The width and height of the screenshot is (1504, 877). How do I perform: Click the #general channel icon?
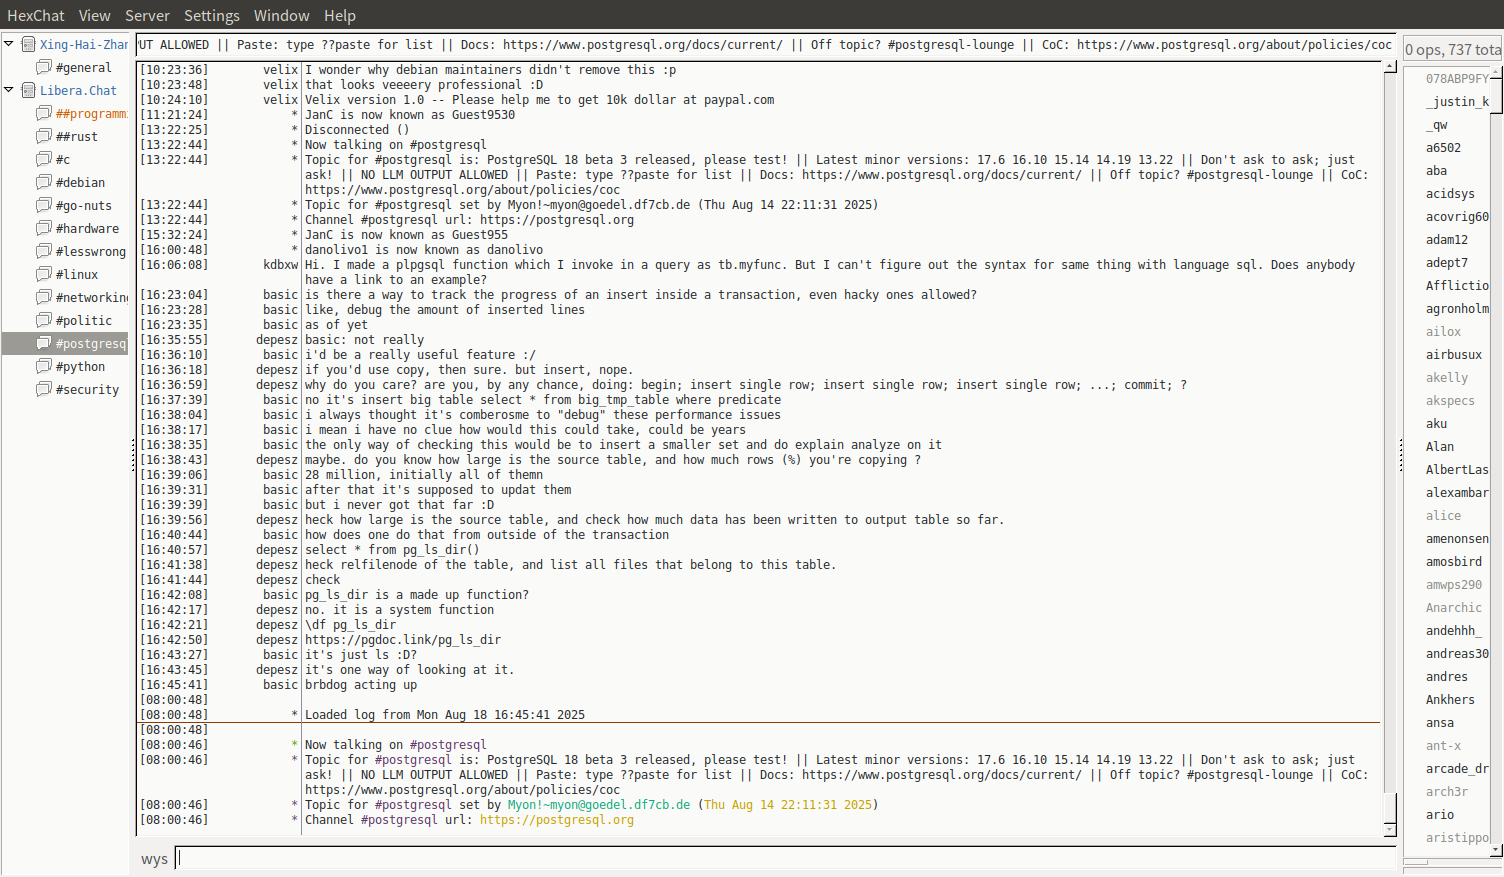pyautogui.click(x=44, y=67)
